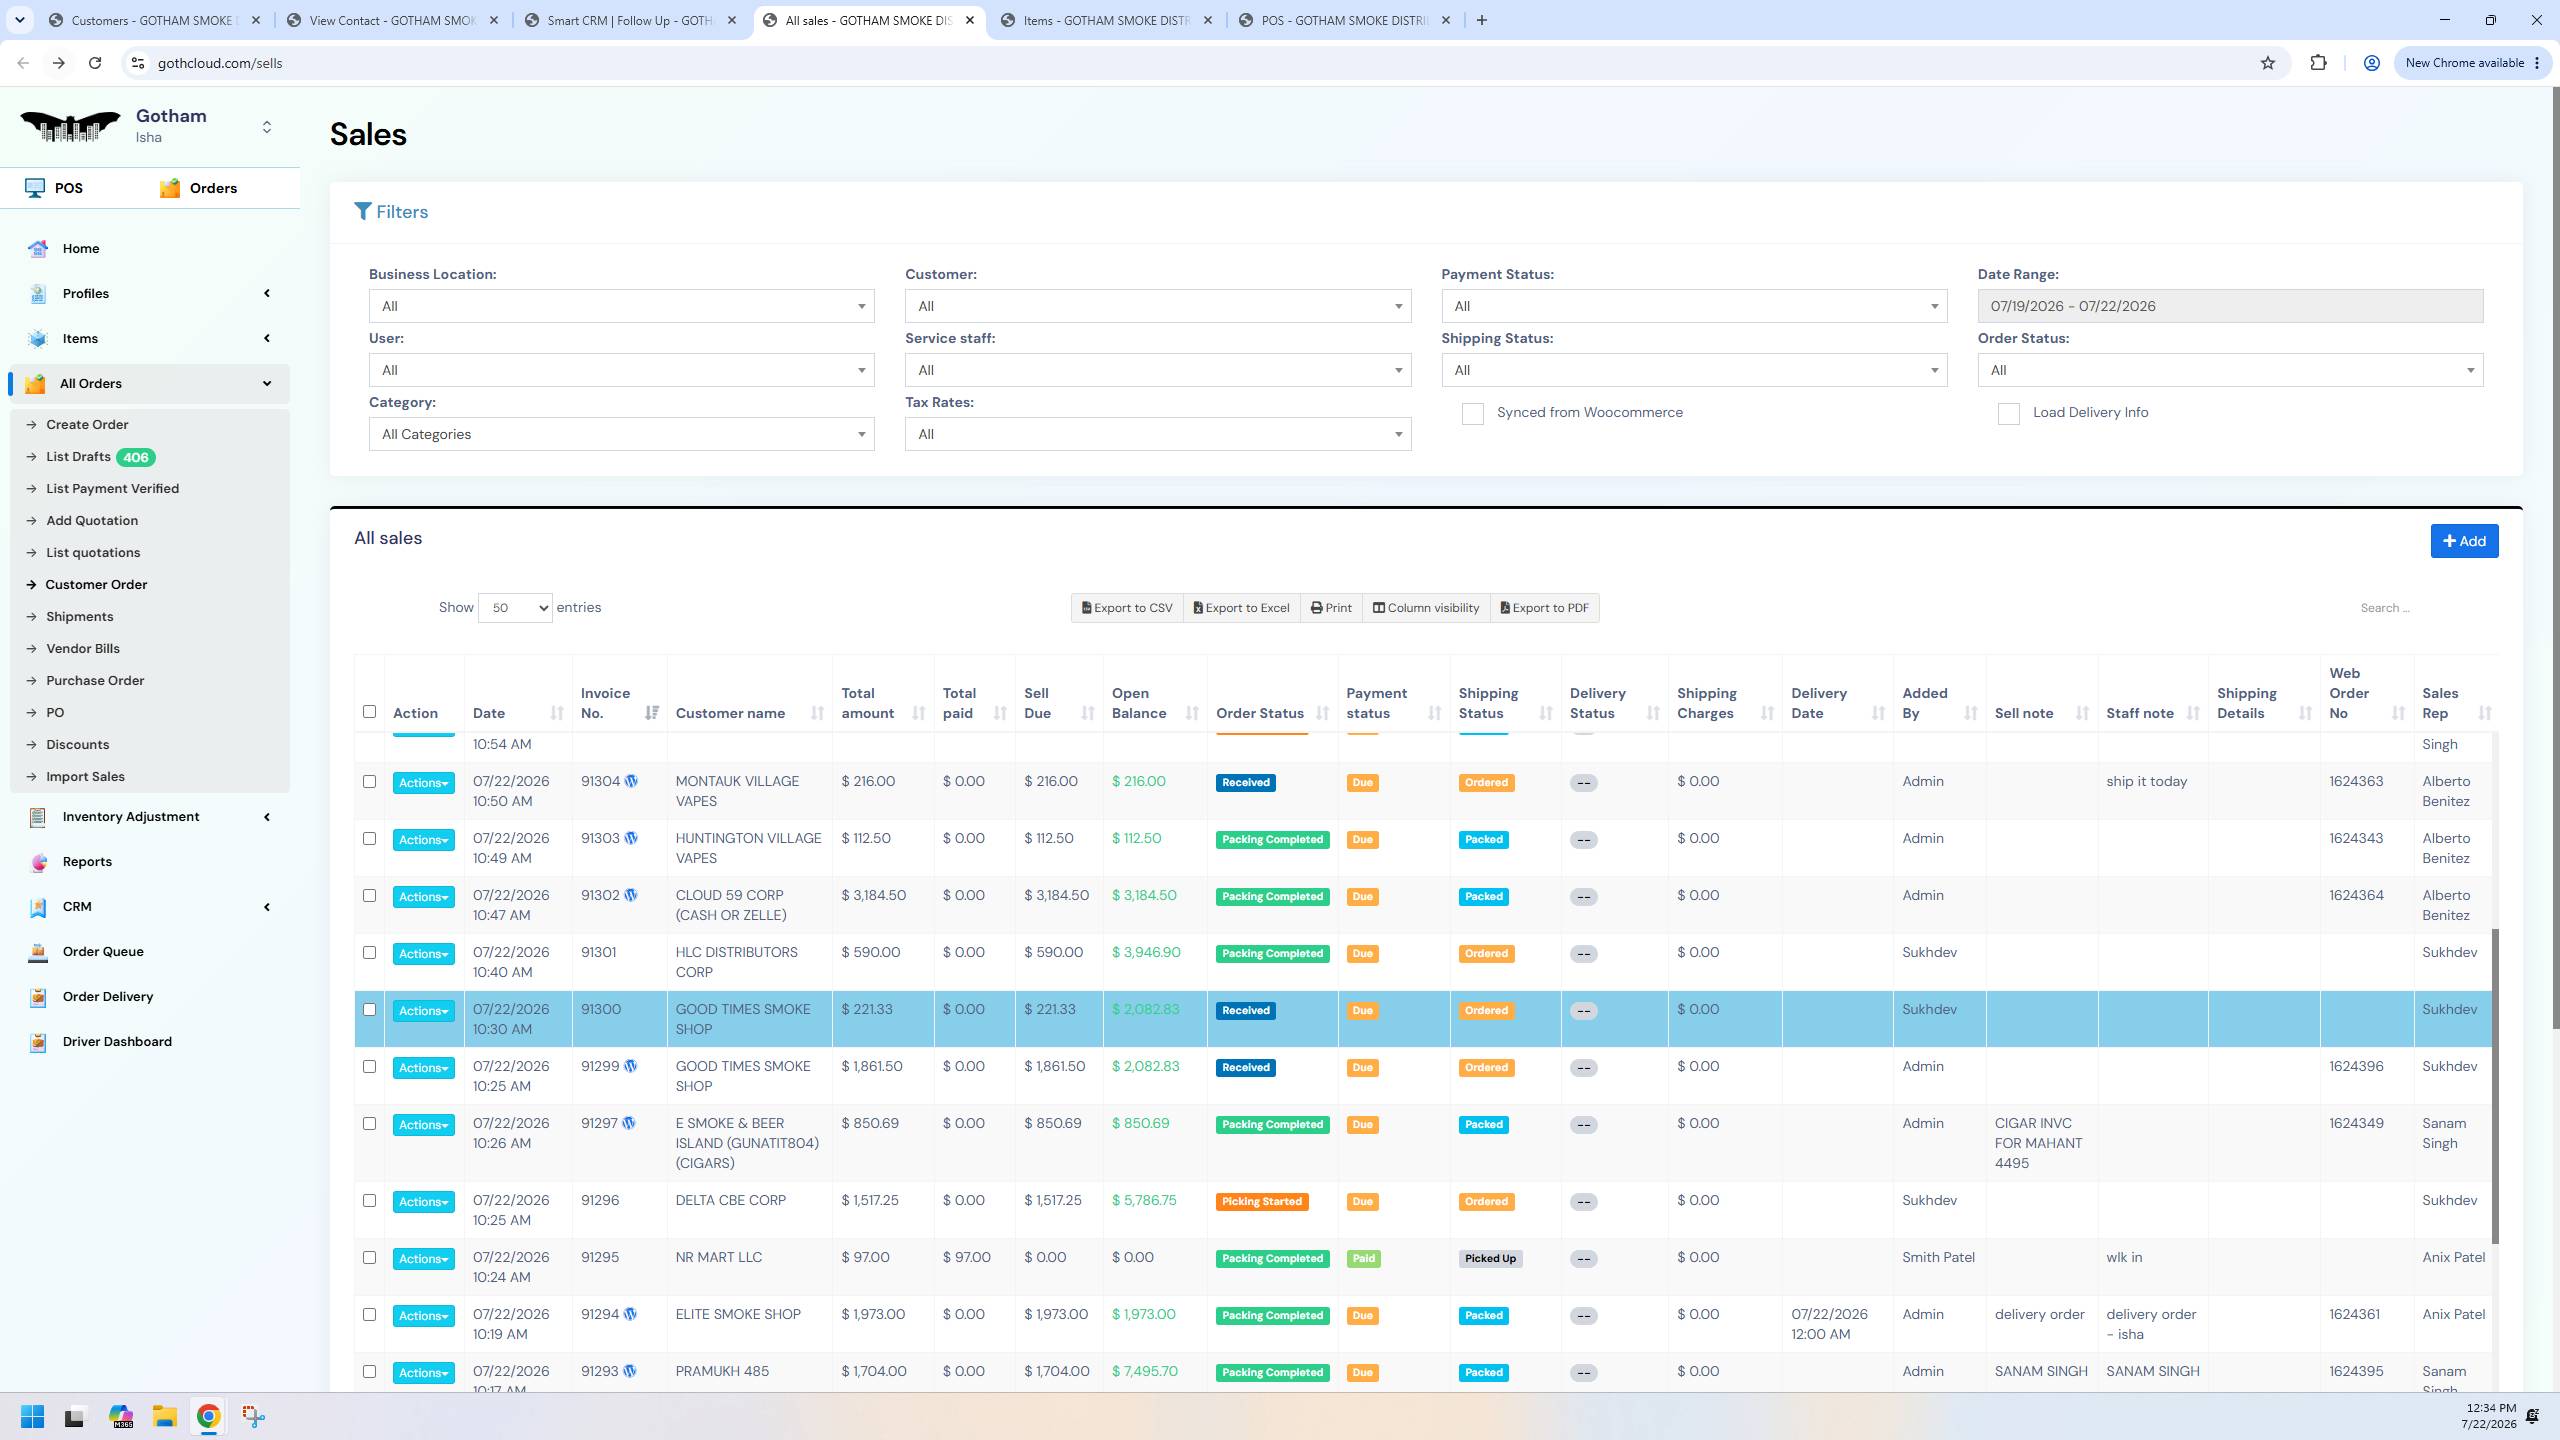Click the Driver Dashboard icon
The height and width of the screenshot is (1440, 2560).
click(38, 1042)
